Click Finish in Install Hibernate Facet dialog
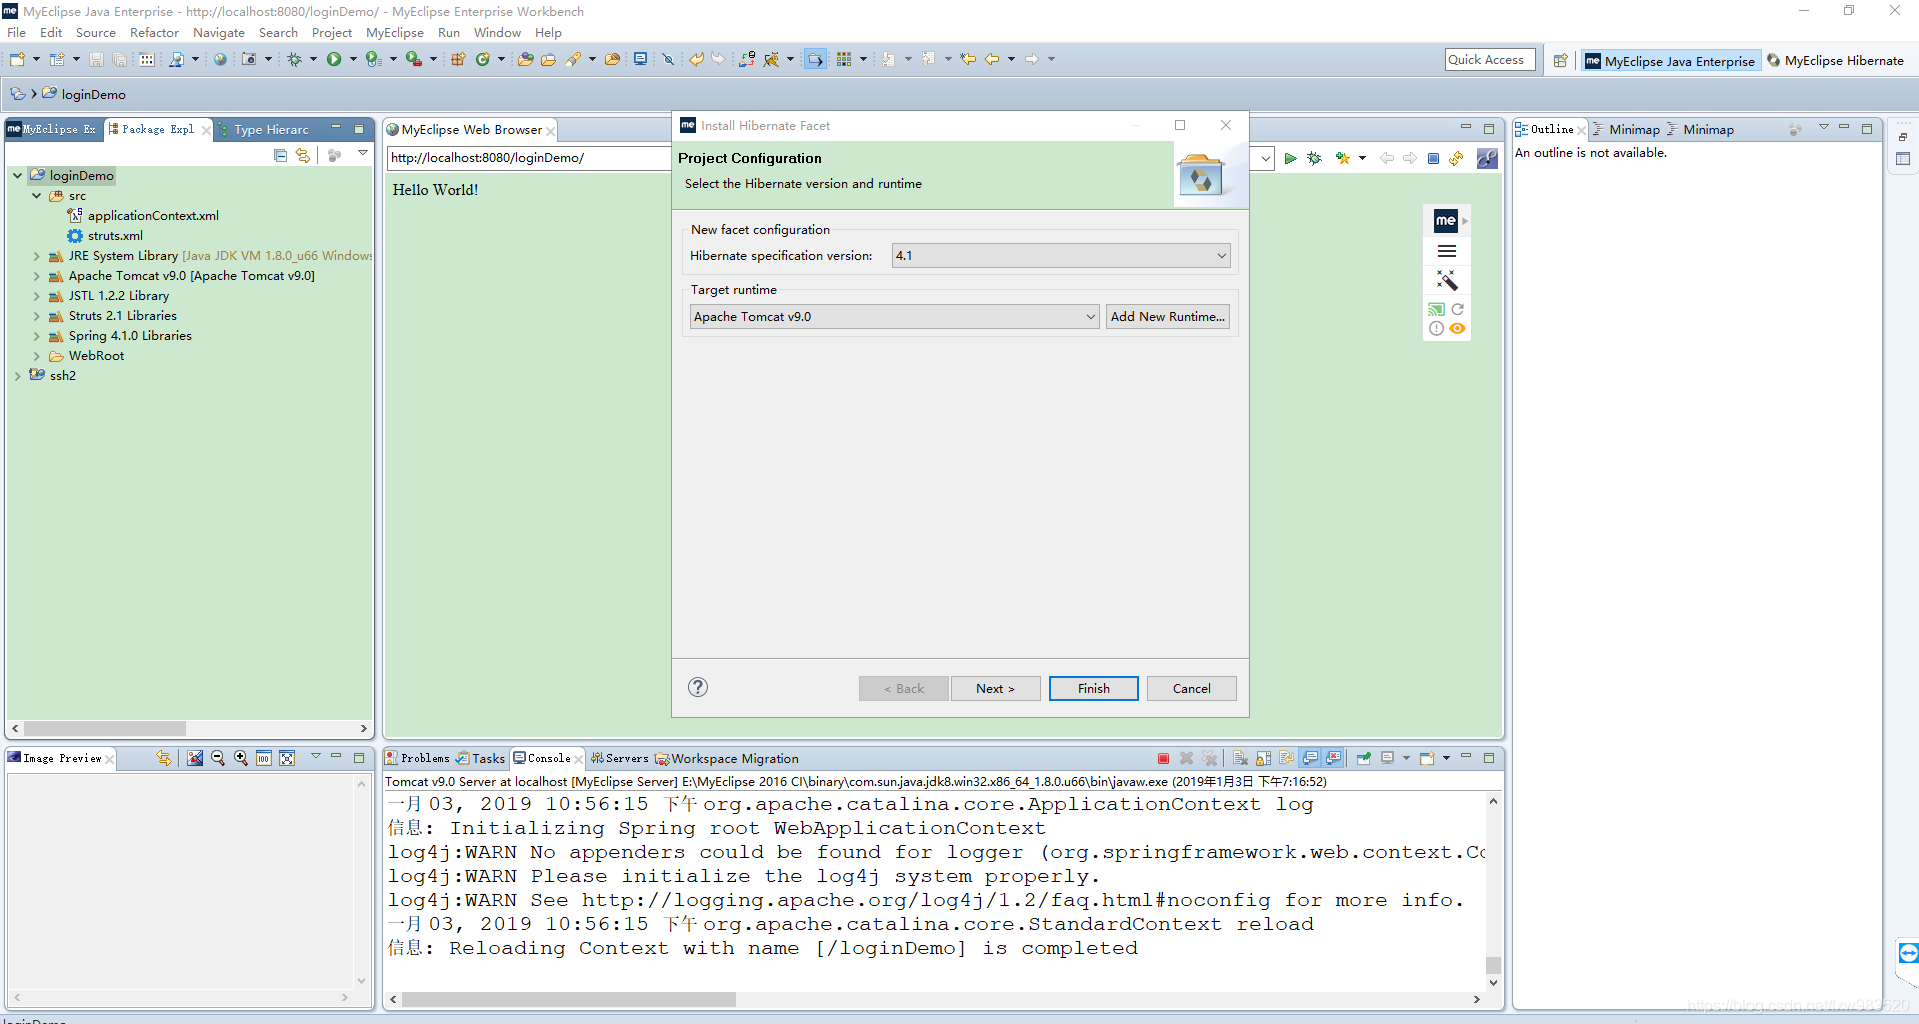The height and width of the screenshot is (1024, 1919). 1093,688
